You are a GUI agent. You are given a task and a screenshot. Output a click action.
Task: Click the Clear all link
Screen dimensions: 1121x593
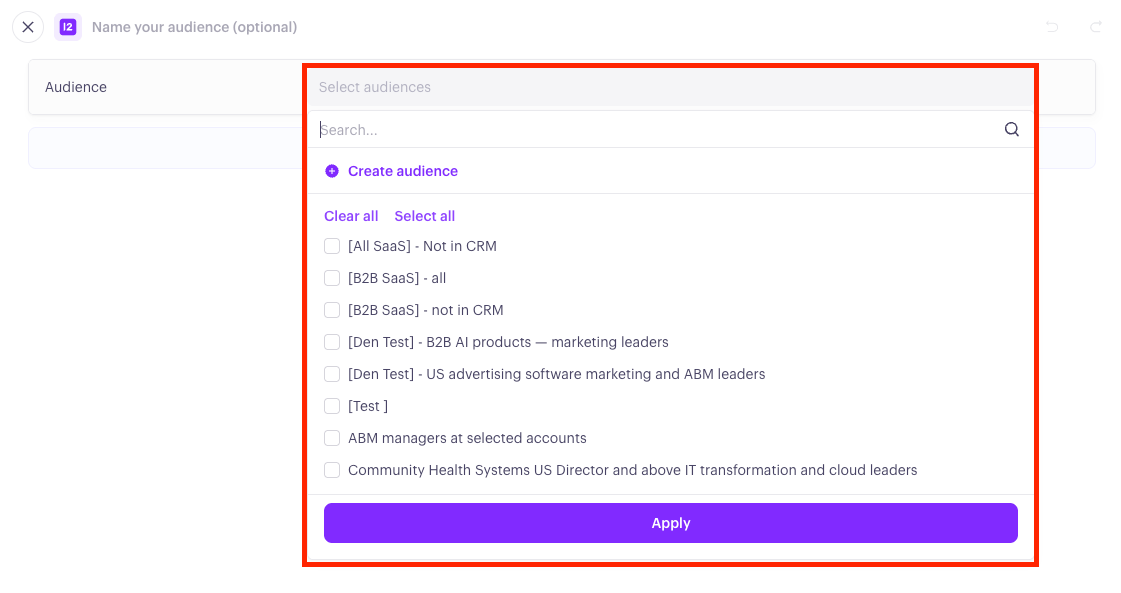click(x=351, y=216)
